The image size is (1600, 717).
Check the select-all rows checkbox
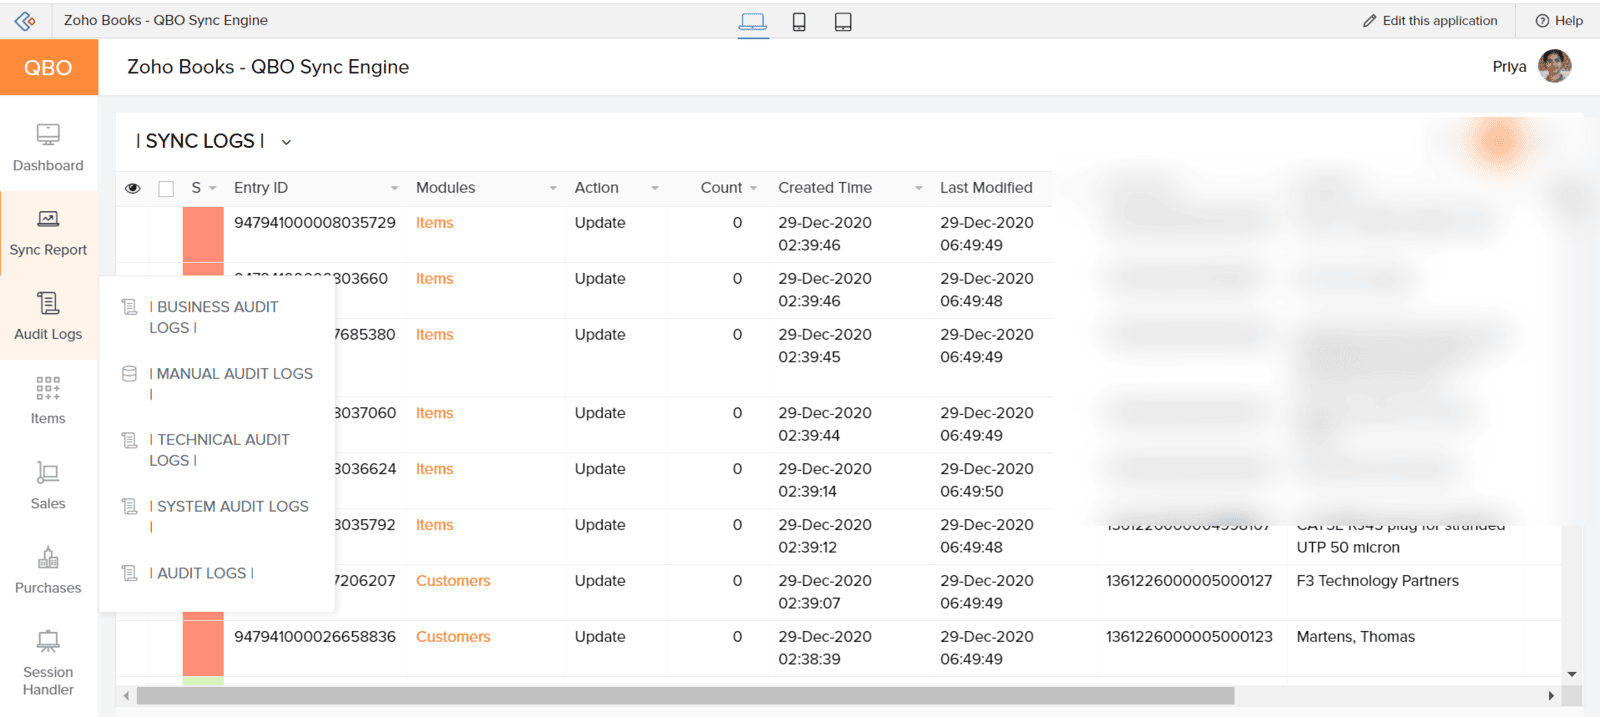point(166,188)
